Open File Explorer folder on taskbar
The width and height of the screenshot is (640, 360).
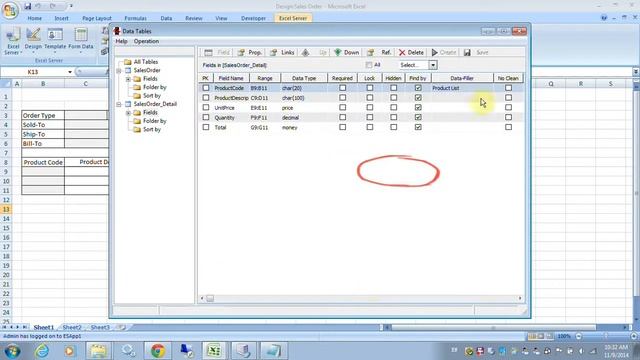pos(98,351)
